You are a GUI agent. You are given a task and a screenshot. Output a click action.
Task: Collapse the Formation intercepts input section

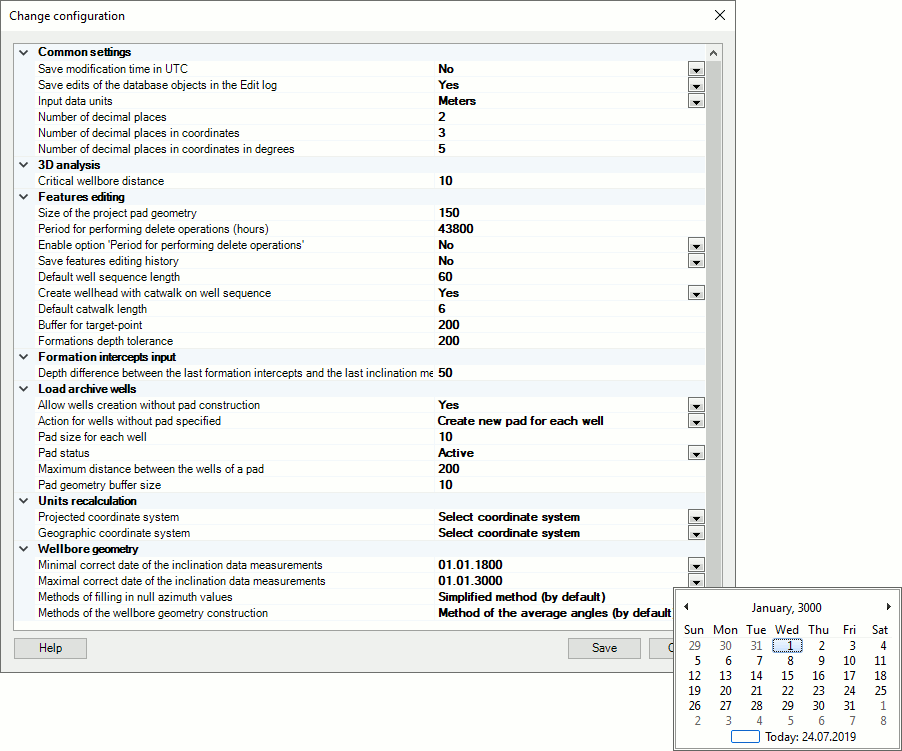pos(24,357)
